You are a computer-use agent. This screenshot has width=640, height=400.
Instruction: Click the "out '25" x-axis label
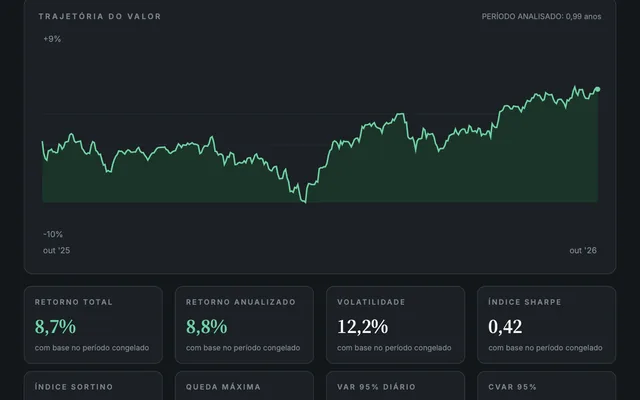point(56,251)
